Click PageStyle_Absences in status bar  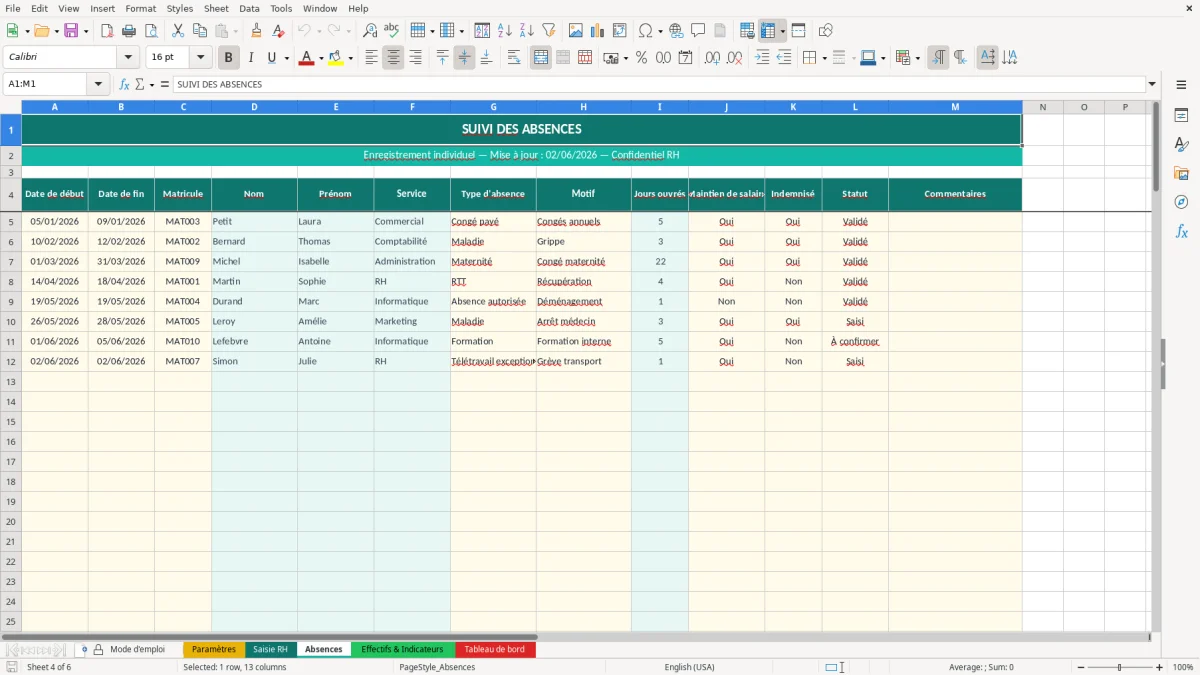click(x=437, y=667)
